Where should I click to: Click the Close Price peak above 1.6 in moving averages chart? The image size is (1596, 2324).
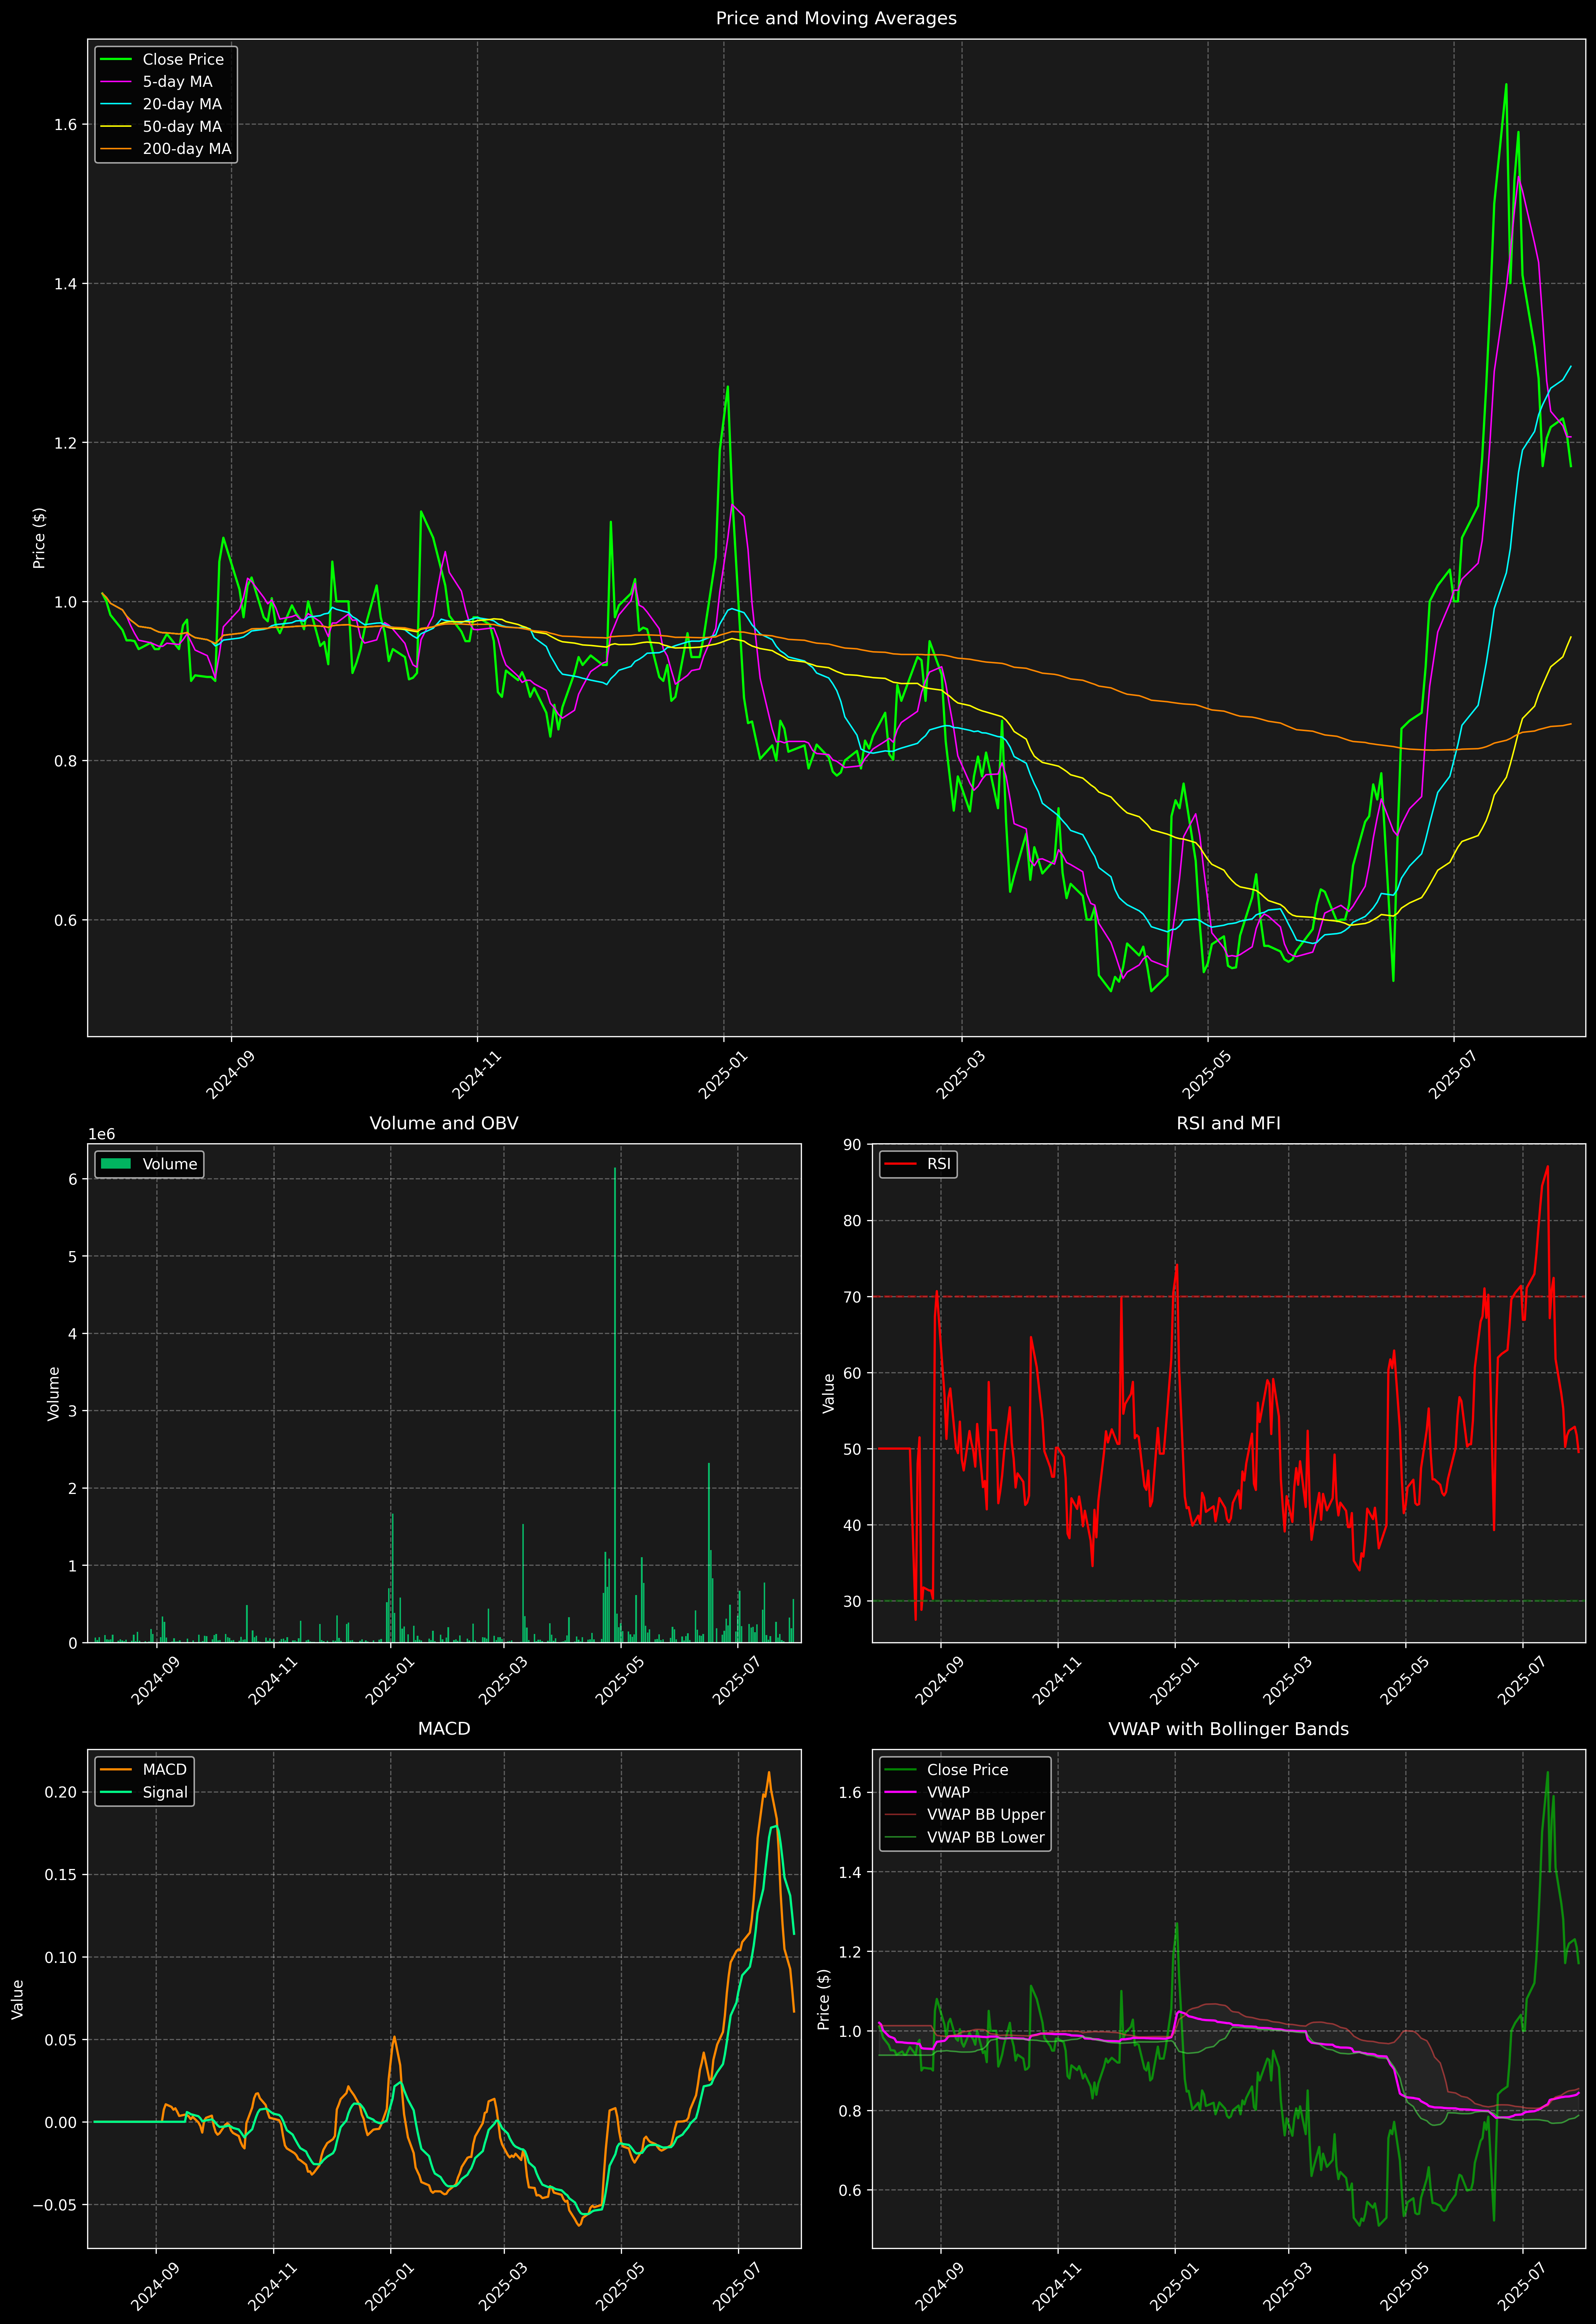(1506, 85)
